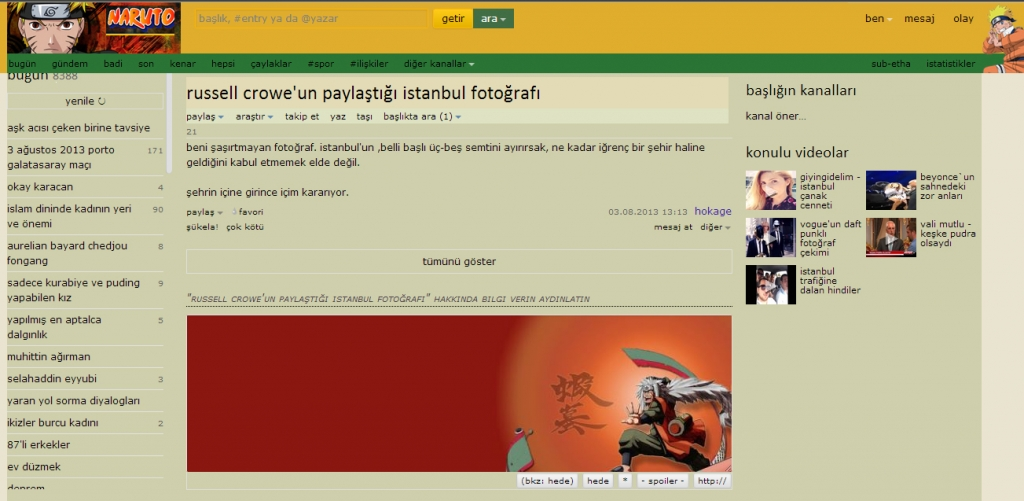Select the çaylaklar tab
The height and width of the screenshot is (501, 1024).
(271, 64)
